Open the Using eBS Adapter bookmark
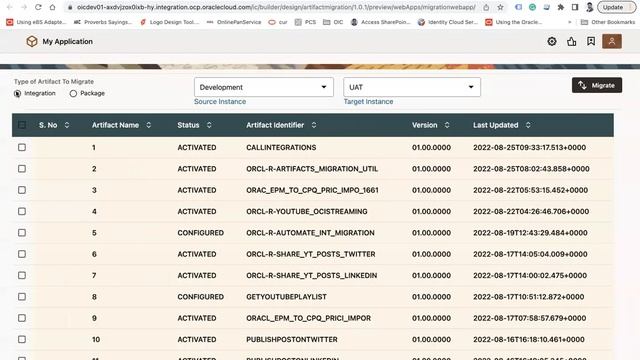The width and height of the screenshot is (640, 360). click(x=36, y=22)
